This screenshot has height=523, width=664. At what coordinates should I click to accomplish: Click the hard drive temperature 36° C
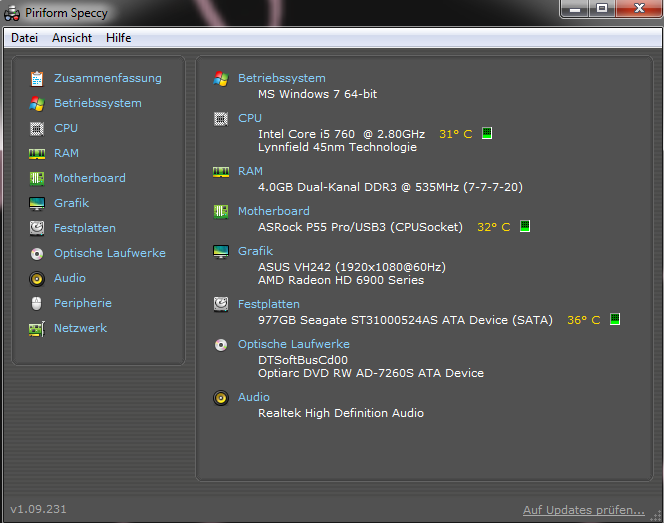(x=584, y=320)
